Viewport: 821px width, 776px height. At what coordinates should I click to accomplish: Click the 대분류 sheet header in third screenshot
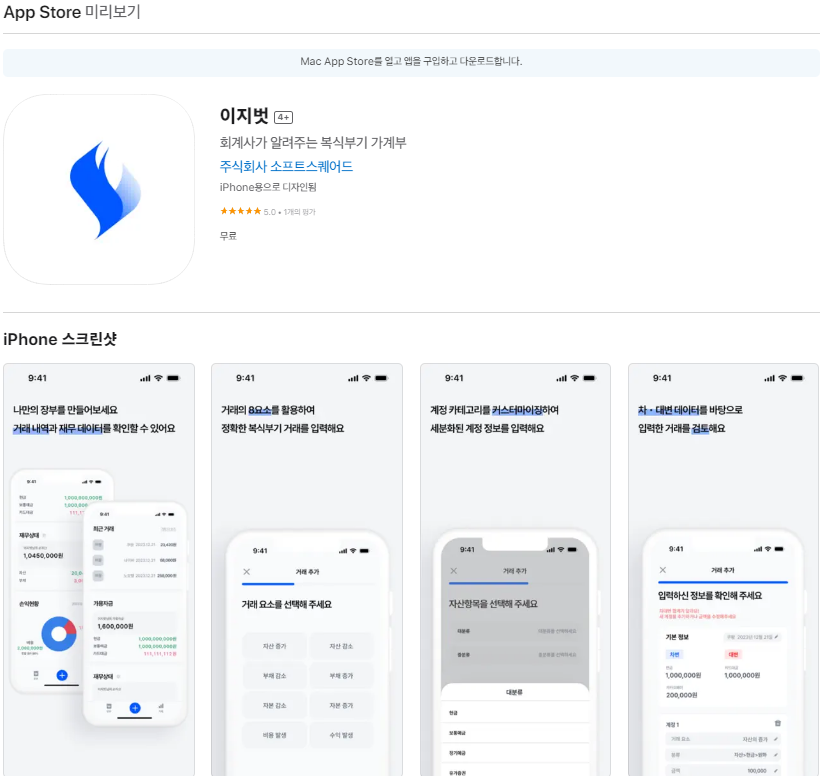(x=514, y=692)
